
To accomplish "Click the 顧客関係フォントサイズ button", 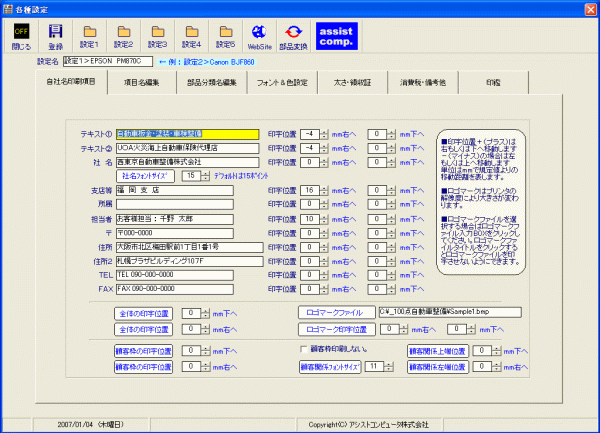I will click(330, 367).
